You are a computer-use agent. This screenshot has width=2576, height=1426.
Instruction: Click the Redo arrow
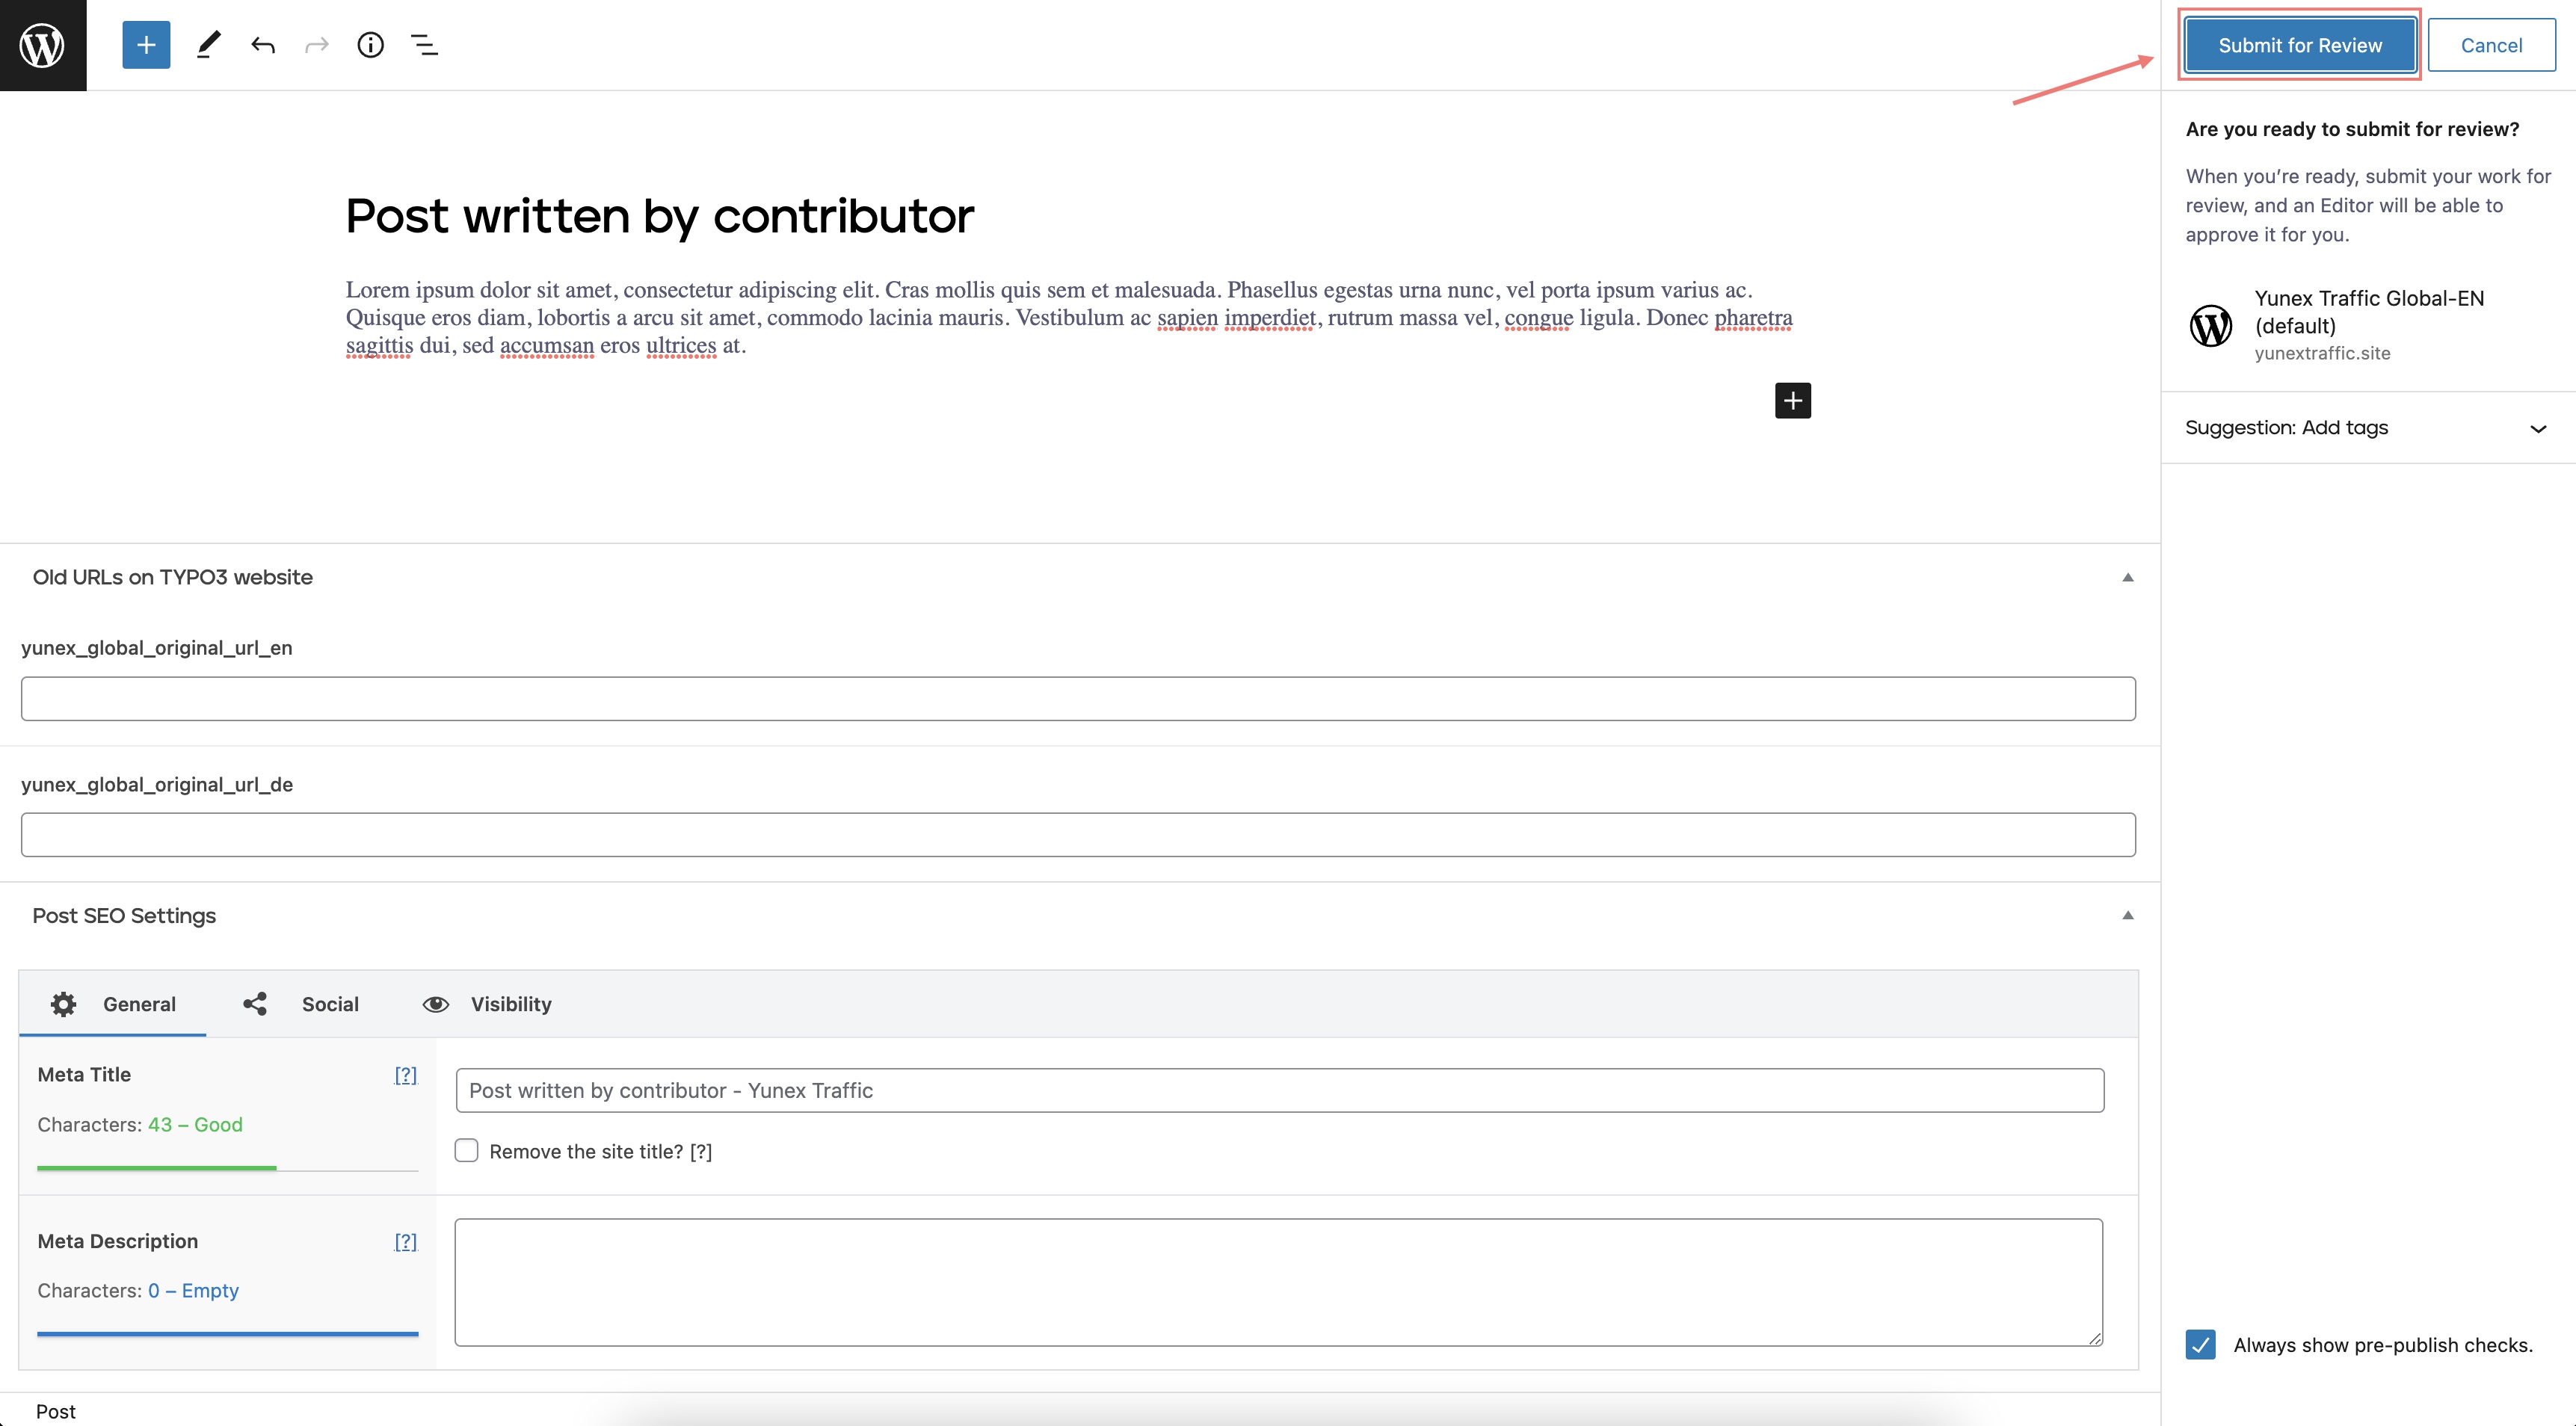317,45
